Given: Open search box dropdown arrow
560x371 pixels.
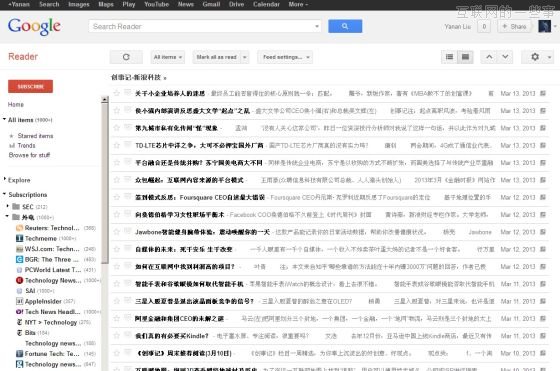Looking at the screenshot, I should (x=316, y=26).
